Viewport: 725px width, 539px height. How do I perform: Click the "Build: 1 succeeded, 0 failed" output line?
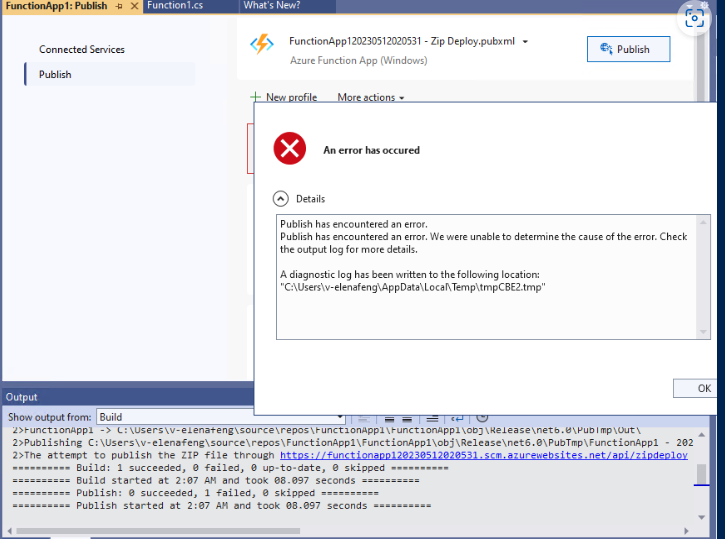click(230, 468)
